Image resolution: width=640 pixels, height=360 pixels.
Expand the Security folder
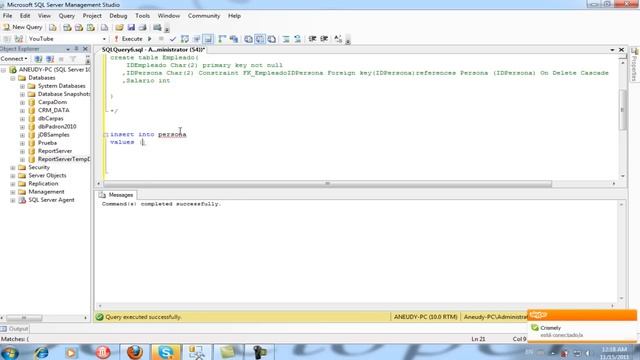click(13, 168)
